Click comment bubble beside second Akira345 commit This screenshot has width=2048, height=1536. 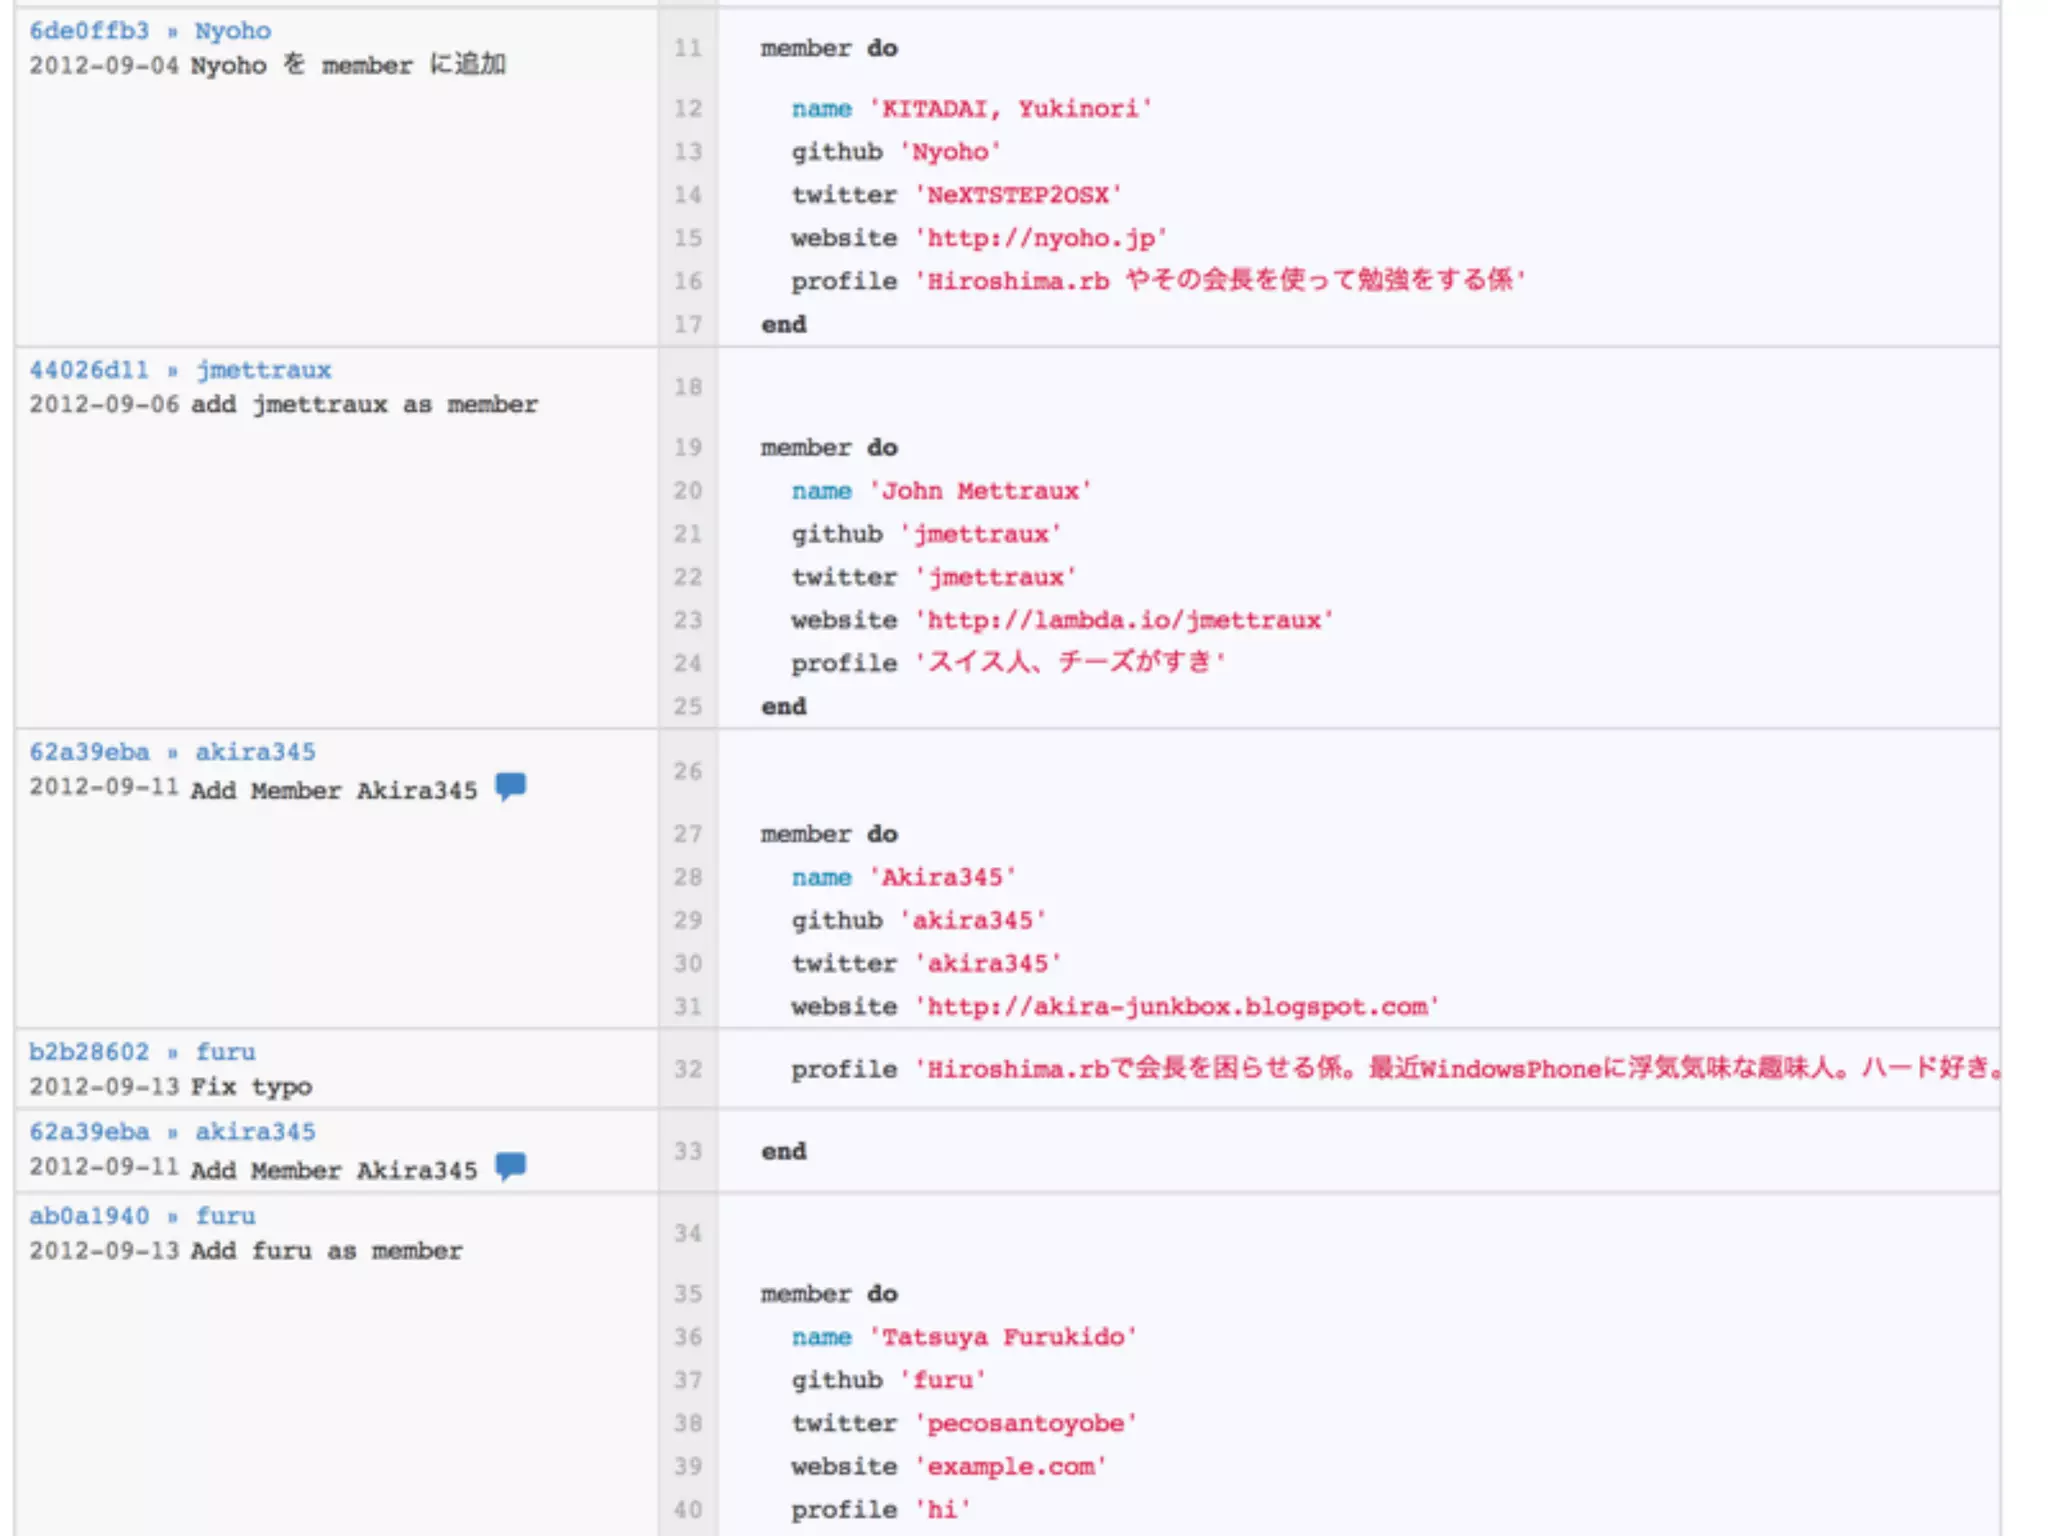510,1167
